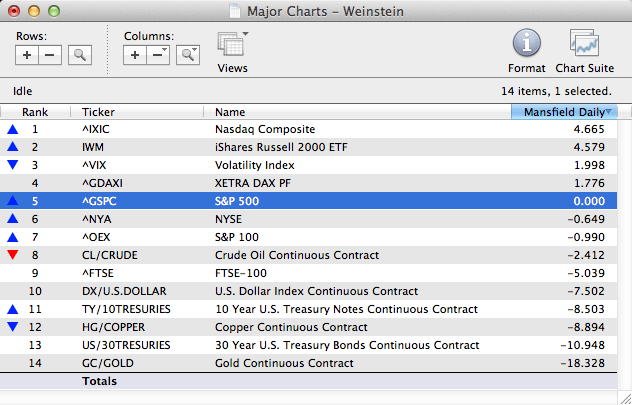Open the Columns search magnifier dropdown
This screenshot has width=632, height=405.
click(187, 55)
